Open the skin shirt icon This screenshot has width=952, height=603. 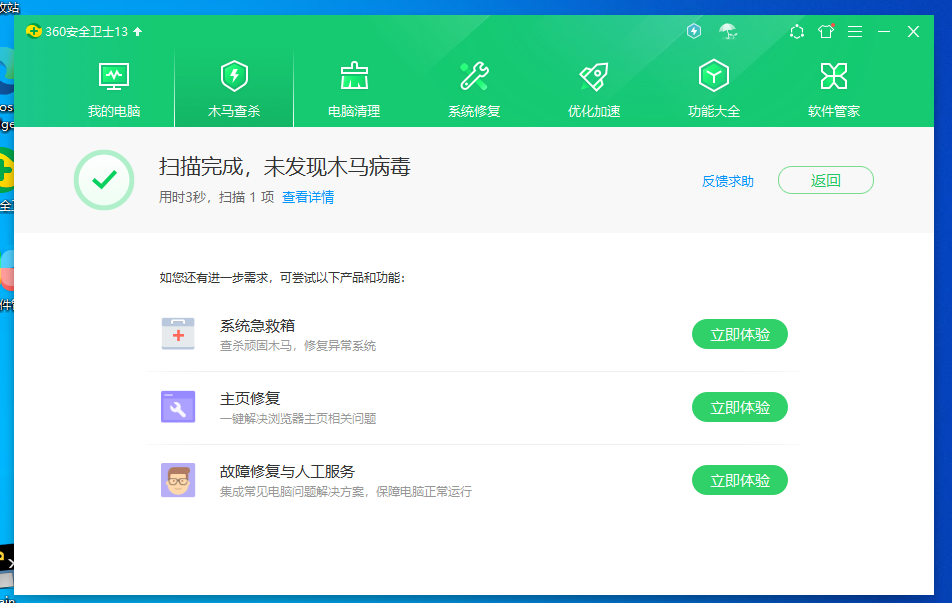coord(826,32)
